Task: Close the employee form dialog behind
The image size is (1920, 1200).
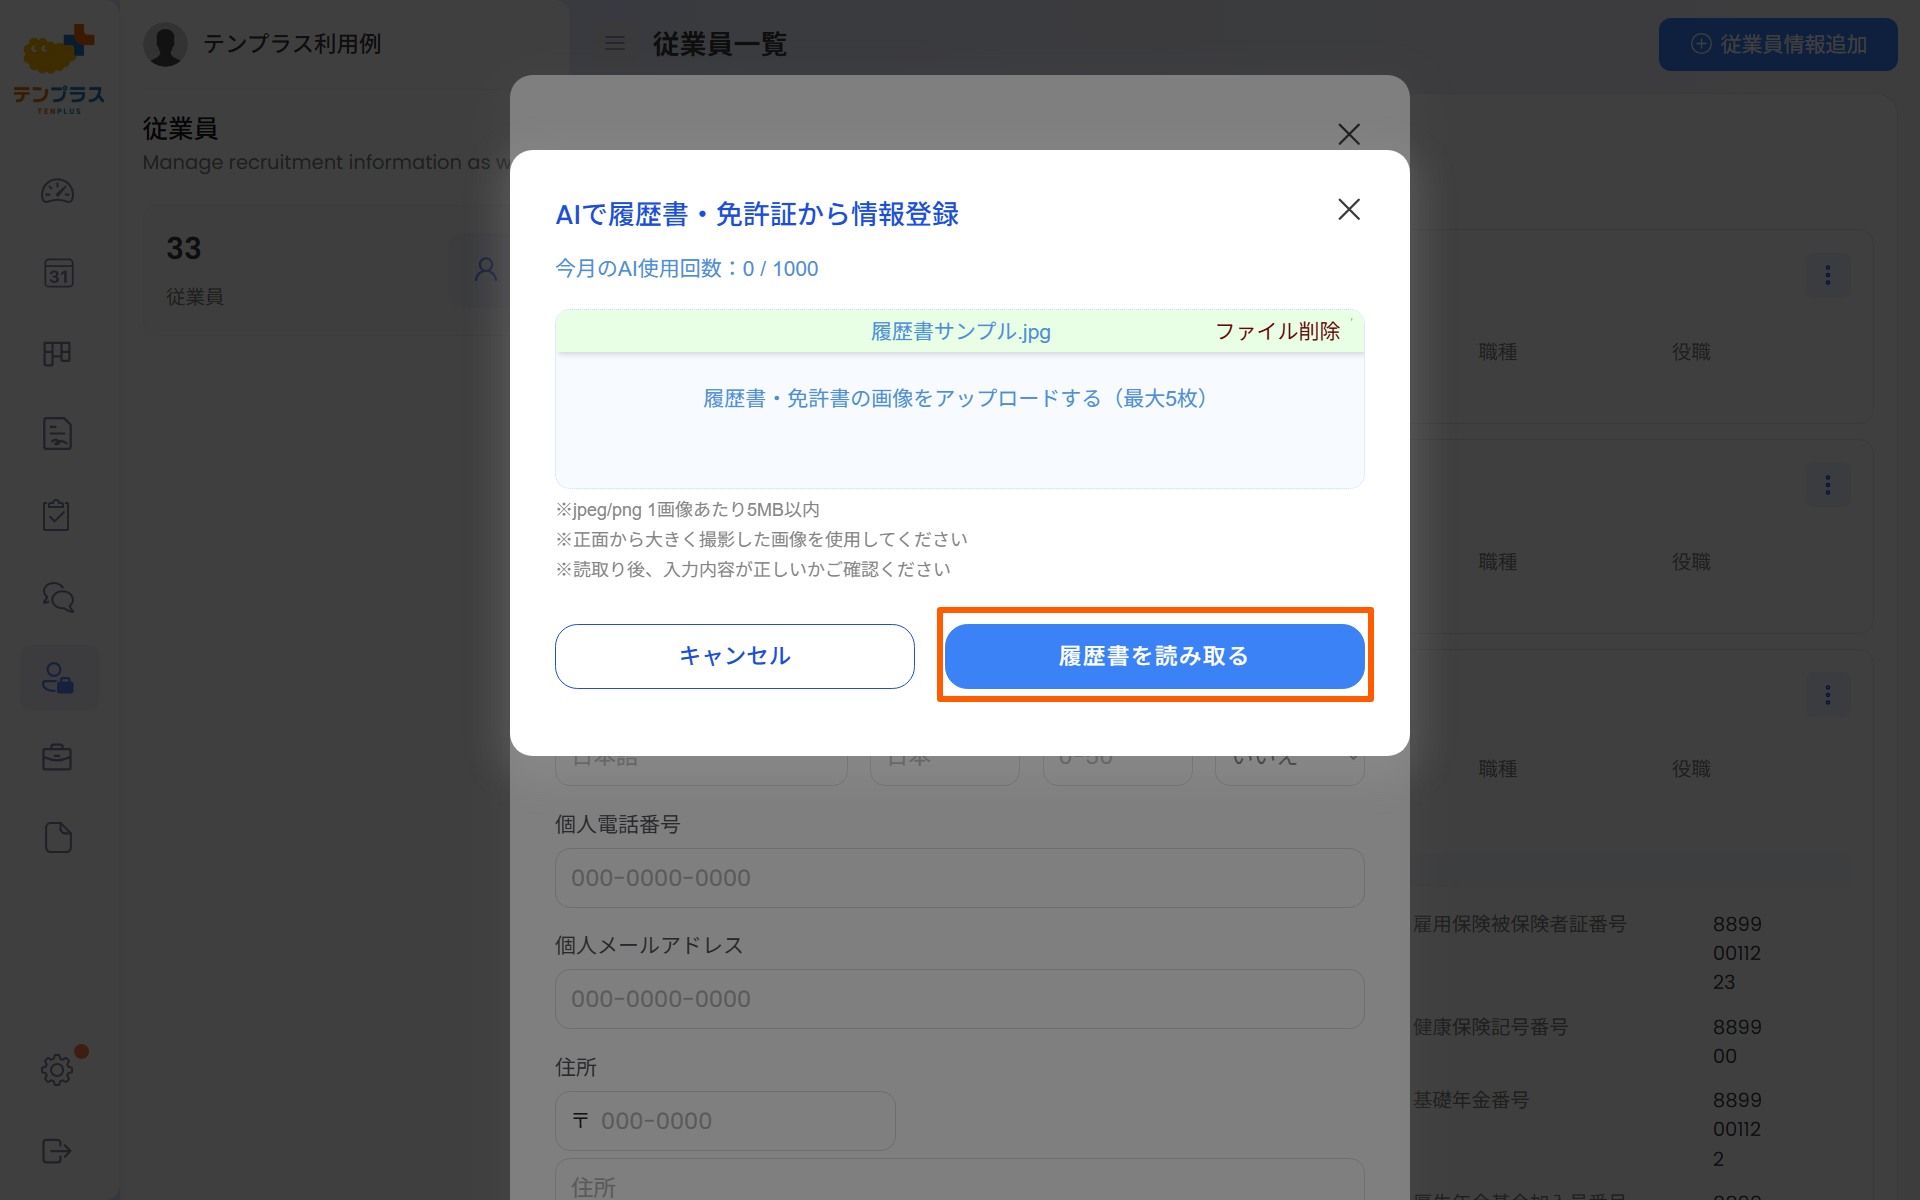Action: pyautogui.click(x=1349, y=134)
